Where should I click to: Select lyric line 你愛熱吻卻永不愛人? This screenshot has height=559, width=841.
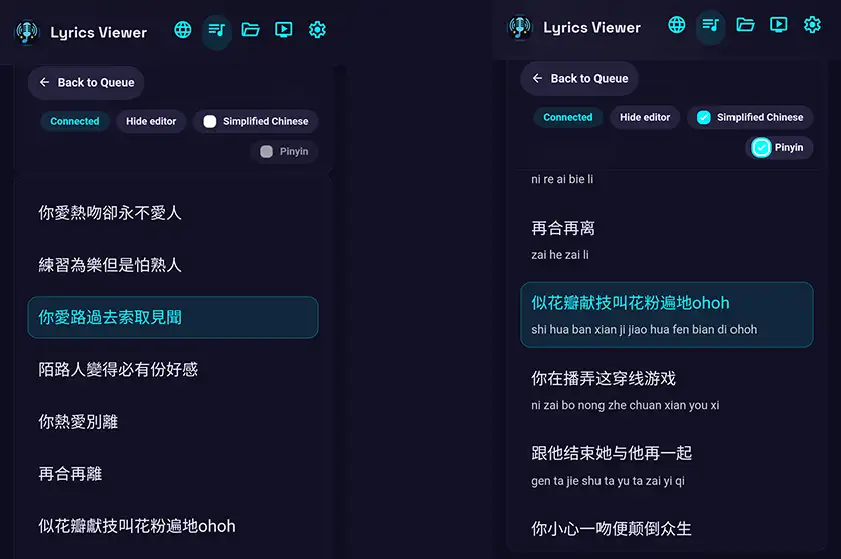(110, 213)
